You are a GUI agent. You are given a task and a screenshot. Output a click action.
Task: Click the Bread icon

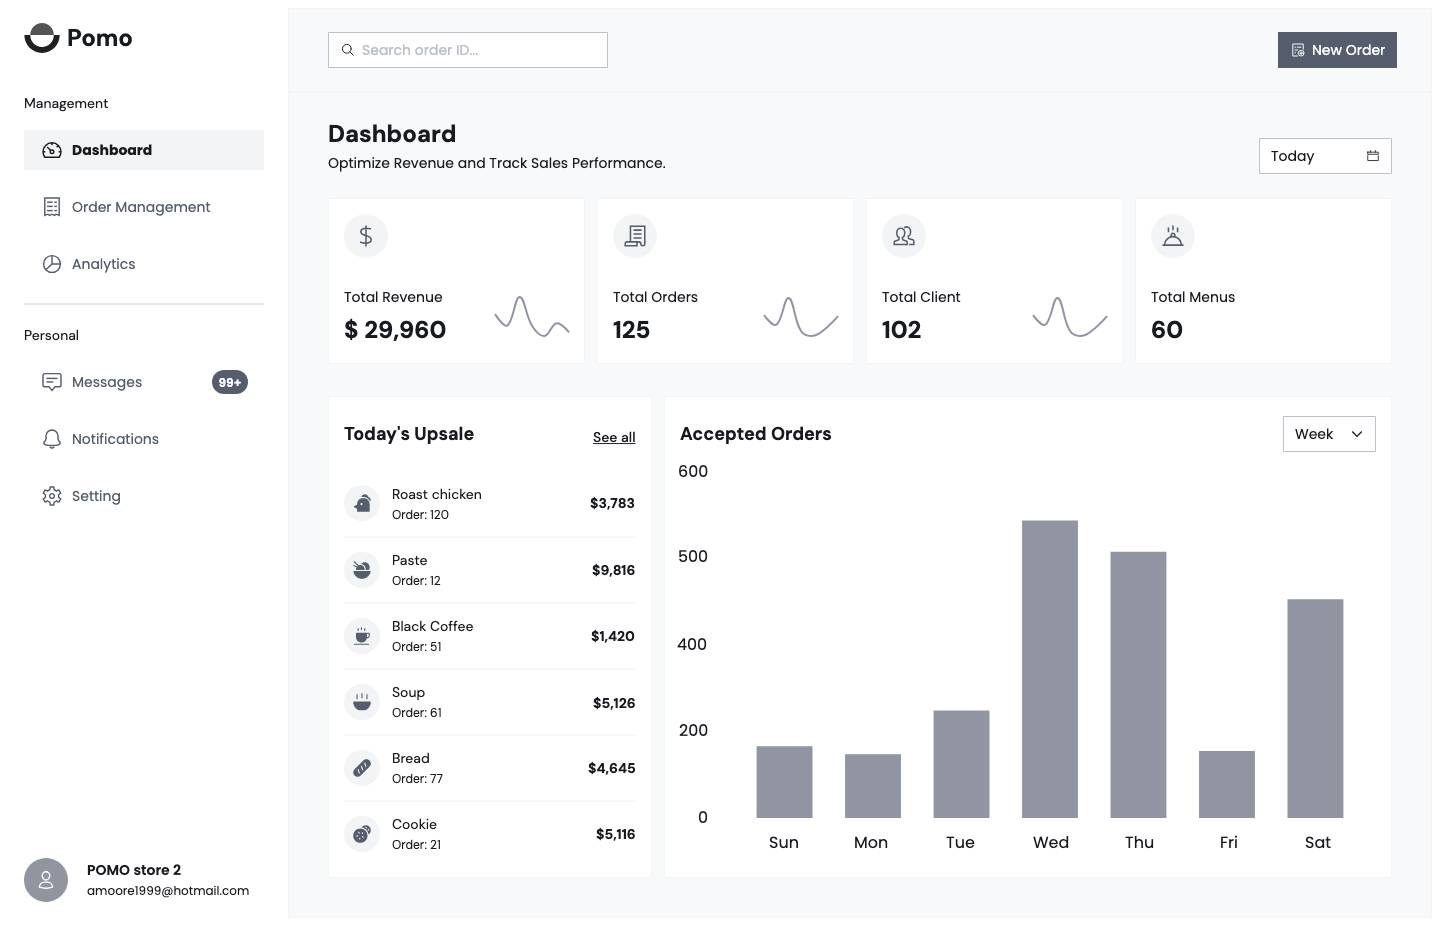pyautogui.click(x=362, y=767)
